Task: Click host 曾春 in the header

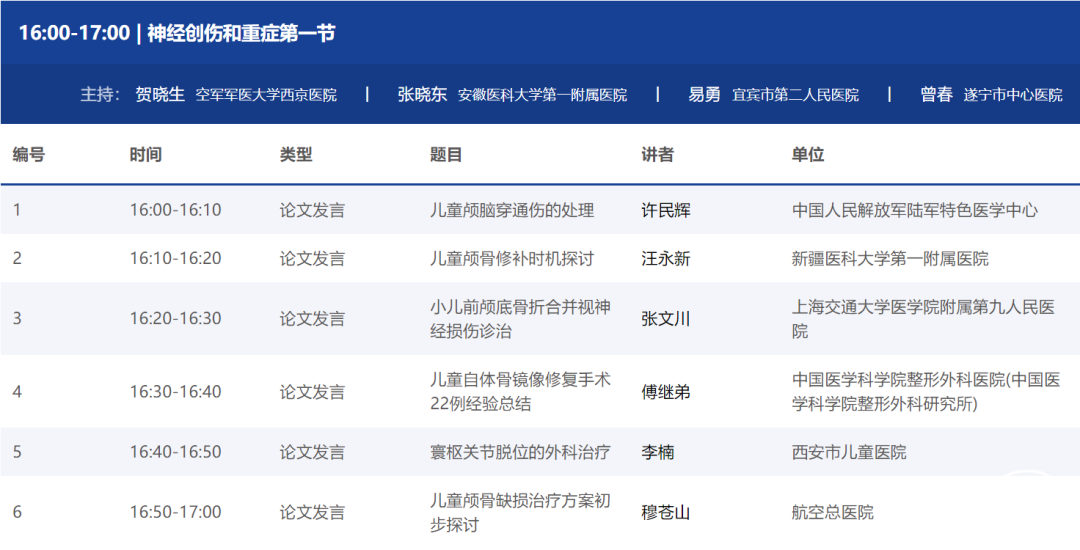Action: tap(936, 94)
